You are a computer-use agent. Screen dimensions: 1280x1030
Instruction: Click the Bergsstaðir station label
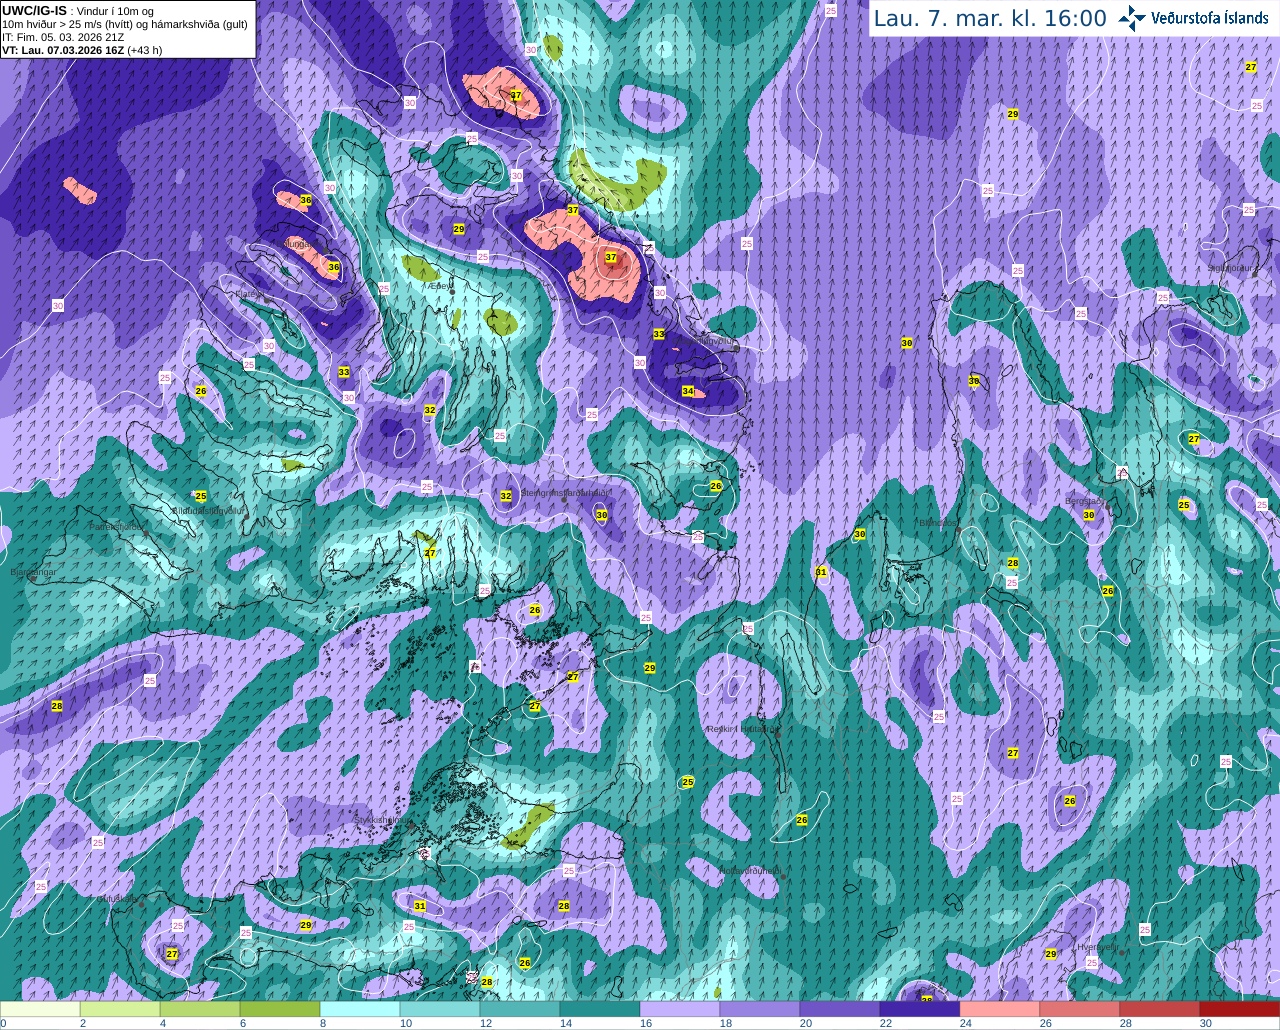tap(1084, 501)
